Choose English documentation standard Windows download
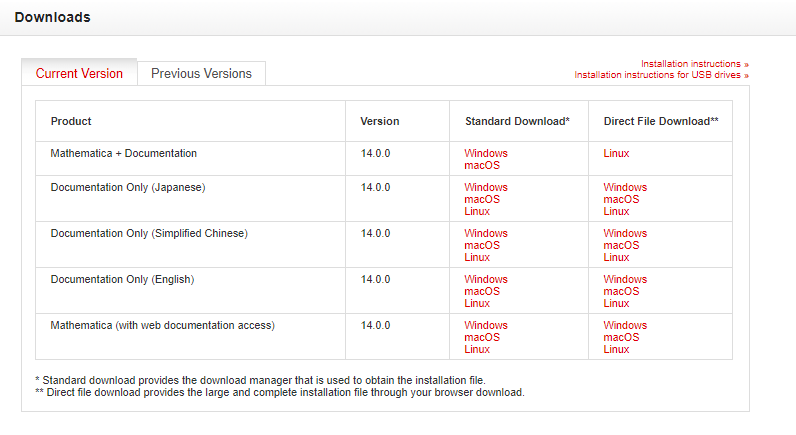 click(x=486, y=279)
